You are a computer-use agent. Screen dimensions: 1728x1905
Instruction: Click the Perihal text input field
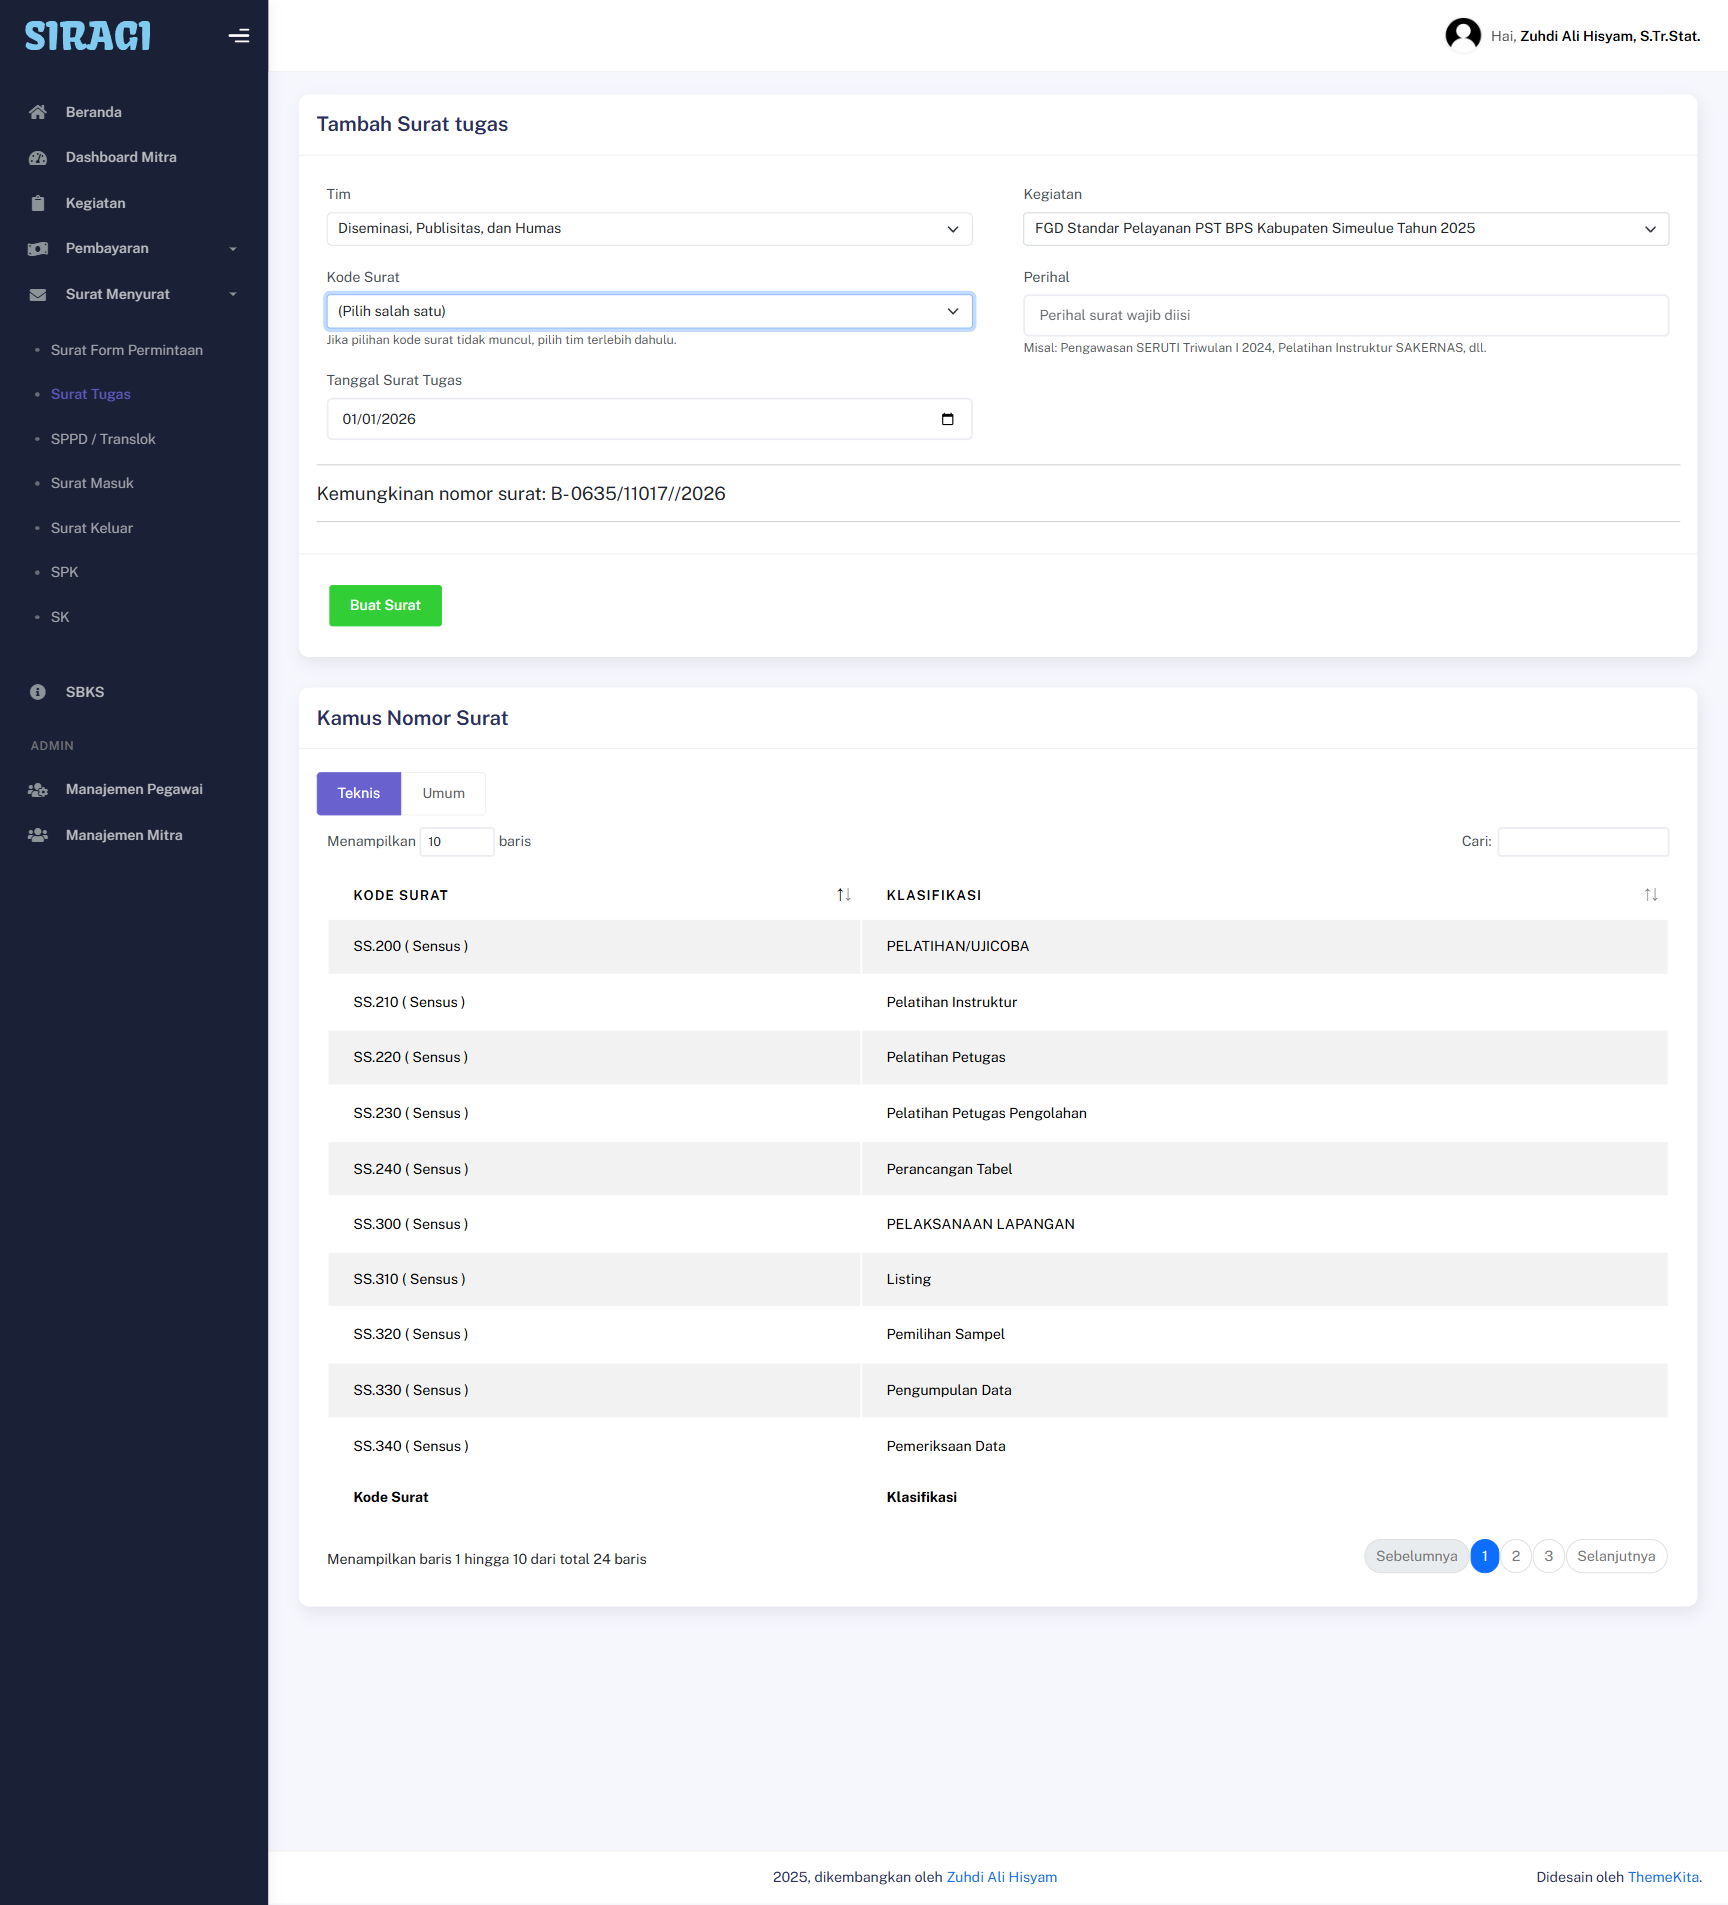pyautogui.click(x=1345, y=315)
